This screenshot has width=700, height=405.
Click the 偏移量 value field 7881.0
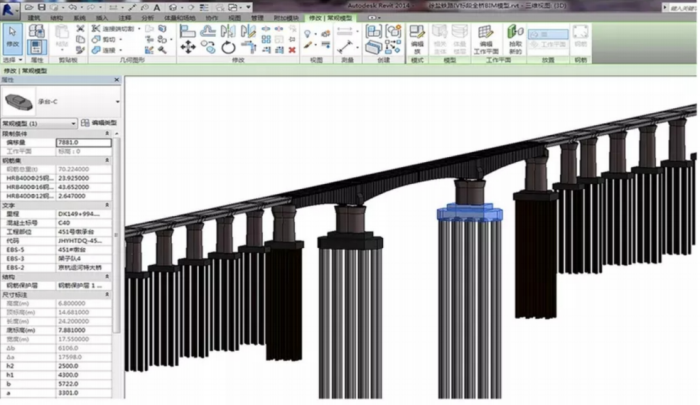point(83,142)
